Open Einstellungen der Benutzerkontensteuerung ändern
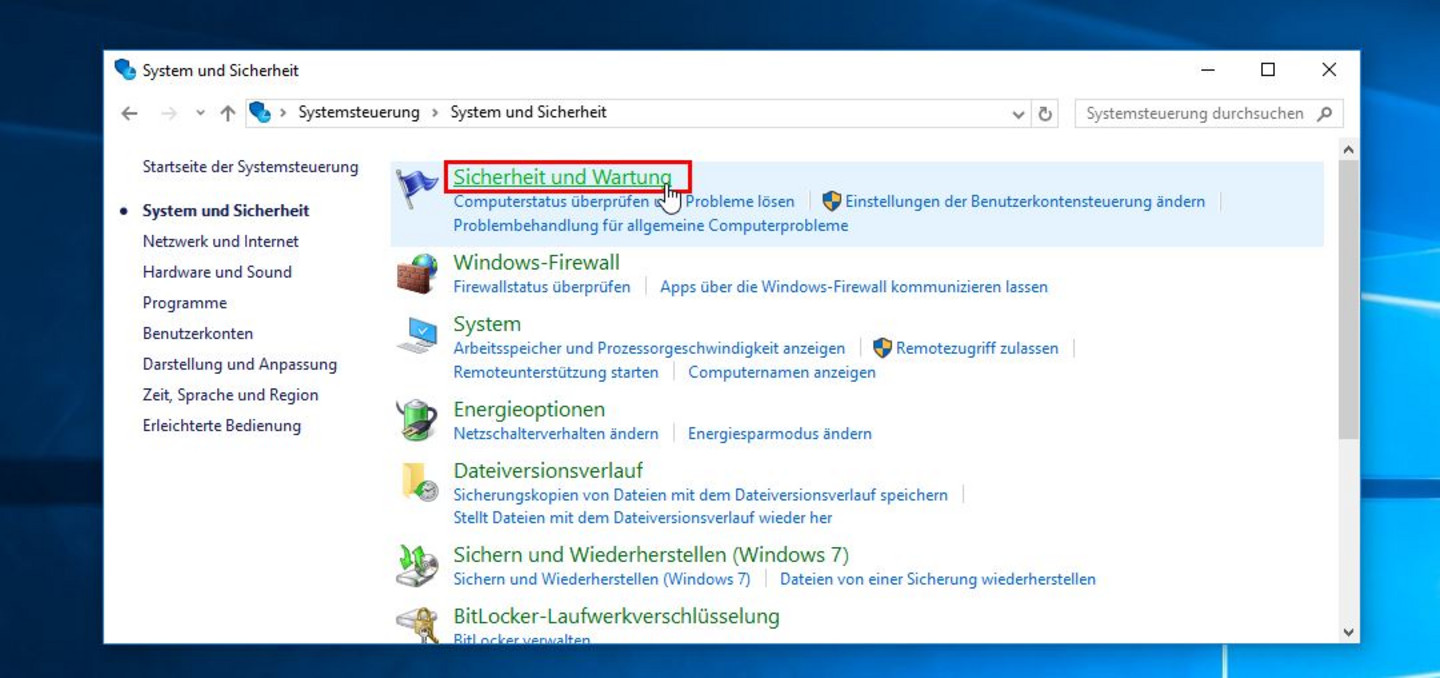1440x678 pixels. tap(1025, 201)
